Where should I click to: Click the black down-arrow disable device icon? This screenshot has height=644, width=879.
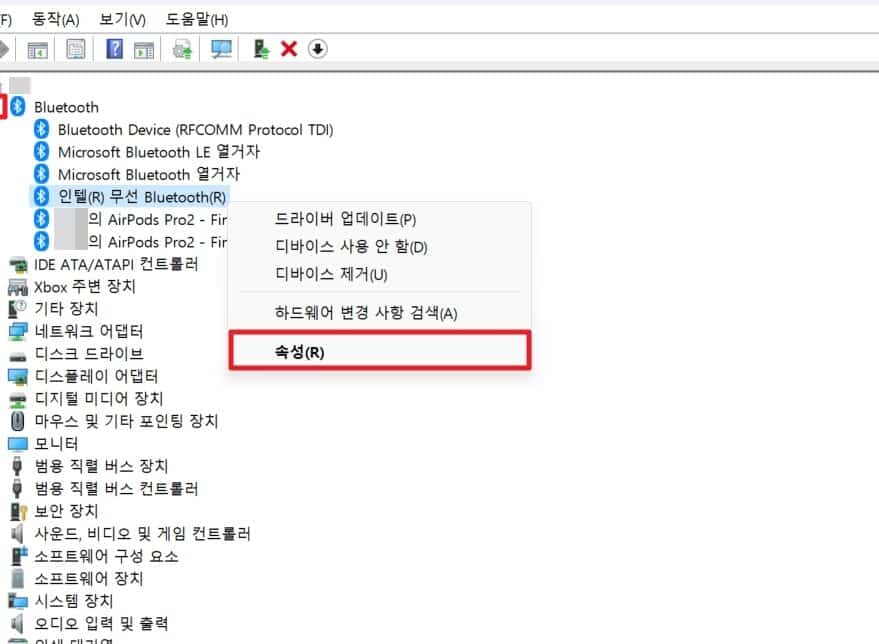tap(318, 49)
